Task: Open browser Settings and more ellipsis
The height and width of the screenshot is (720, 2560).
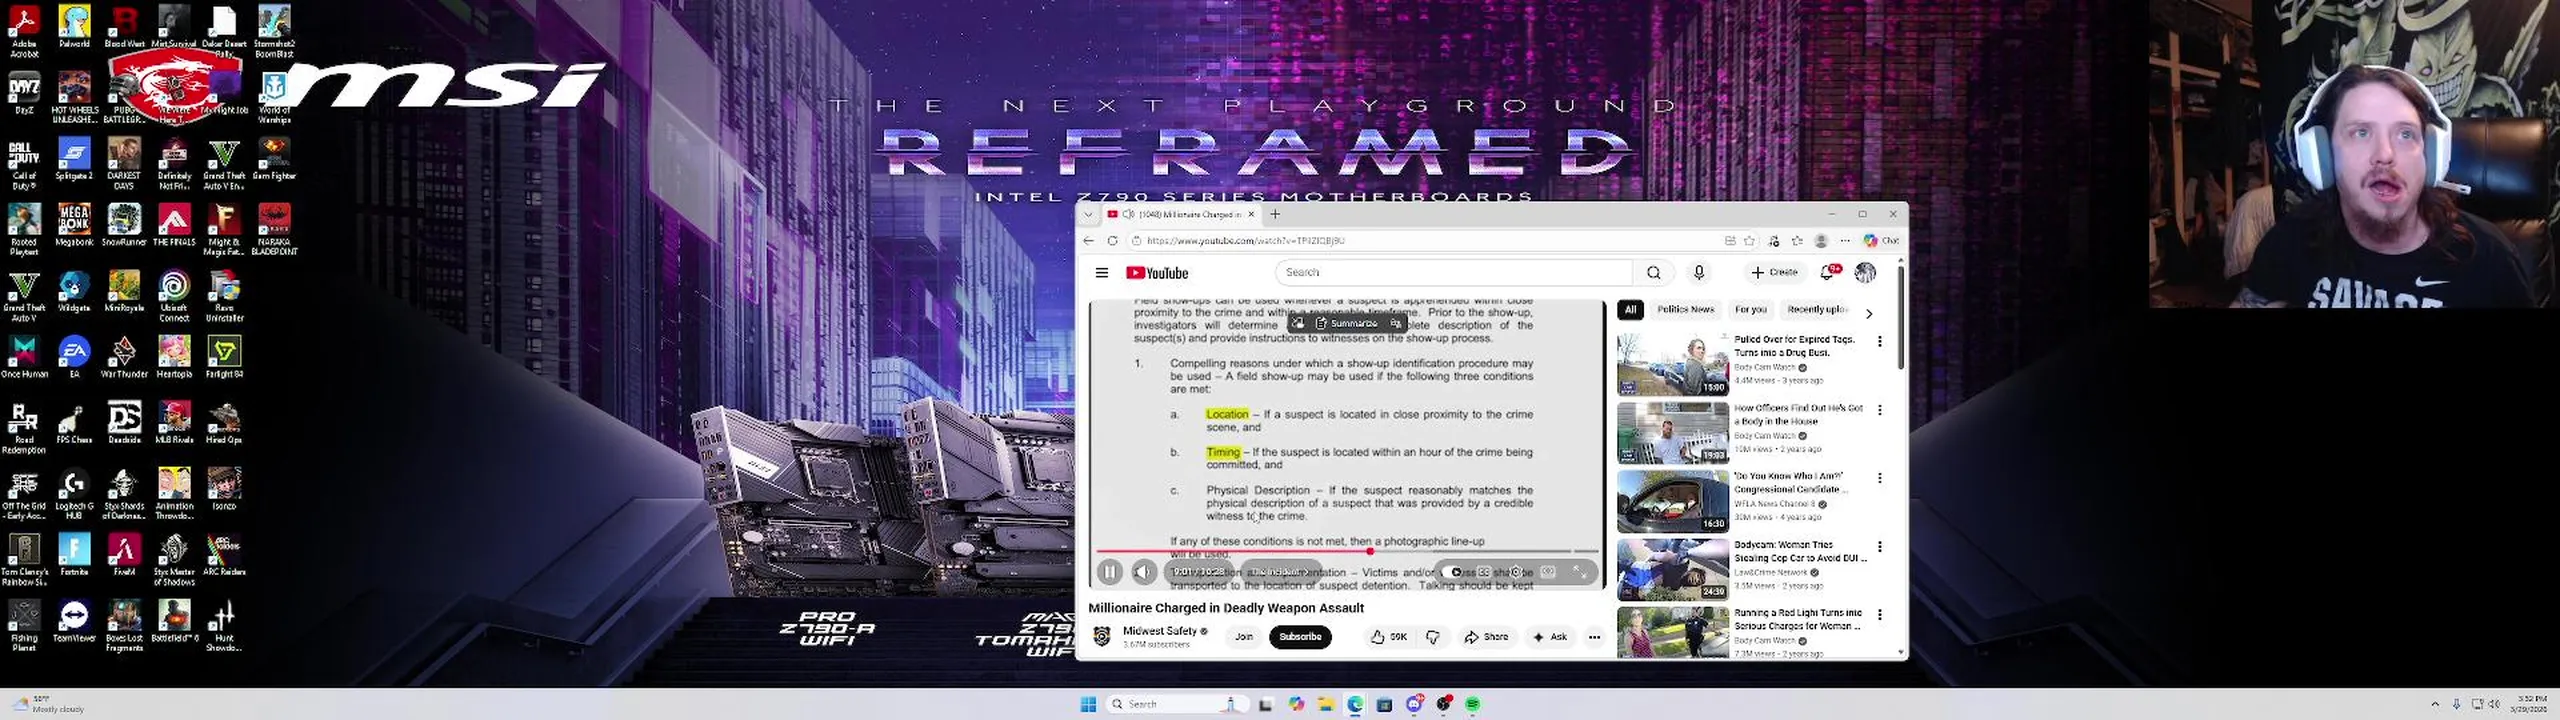Action: (x=1845, y=241)
